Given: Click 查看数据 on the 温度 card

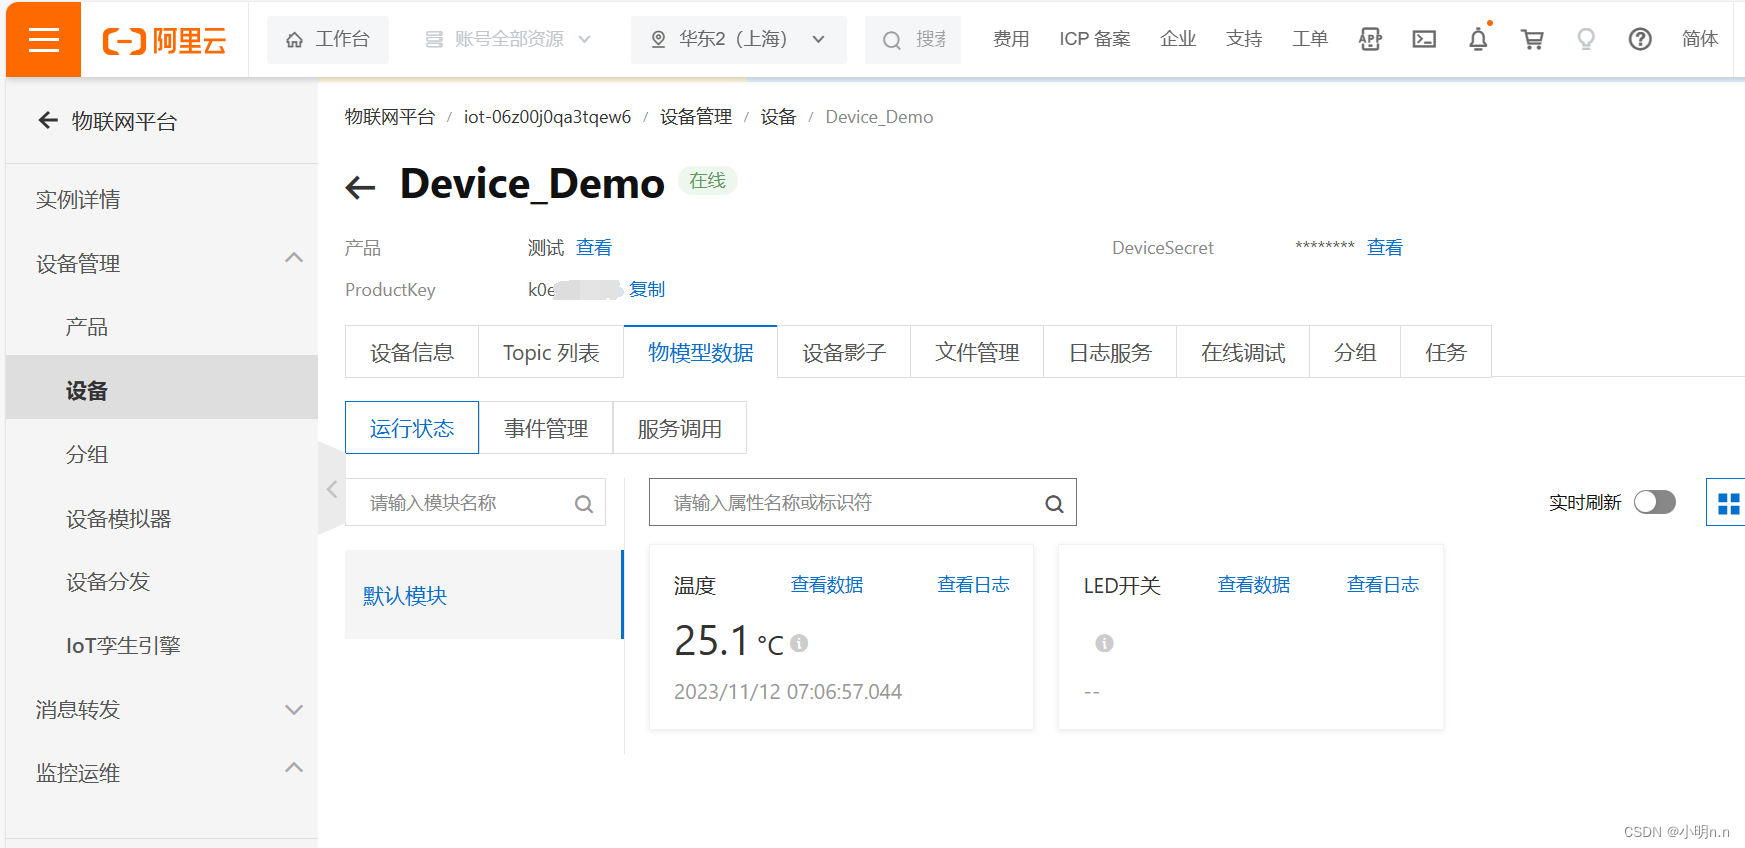Looking at the screenshot, I should (x=827, y=585).
